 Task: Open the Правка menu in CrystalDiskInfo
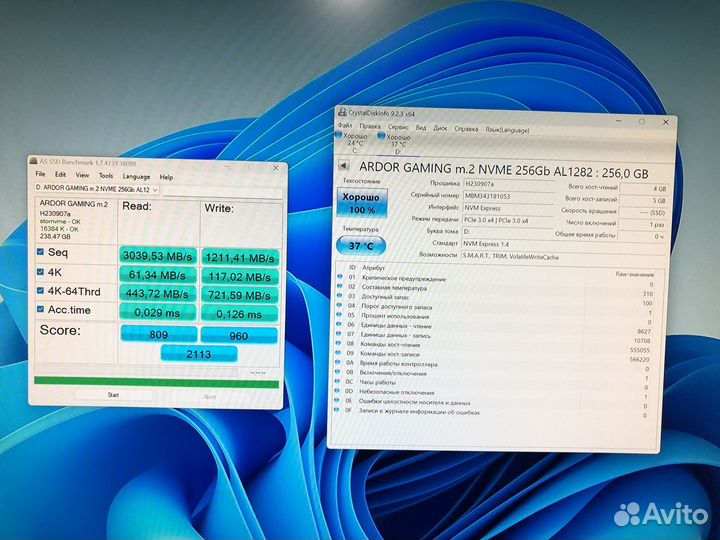(x=370, y=126)
